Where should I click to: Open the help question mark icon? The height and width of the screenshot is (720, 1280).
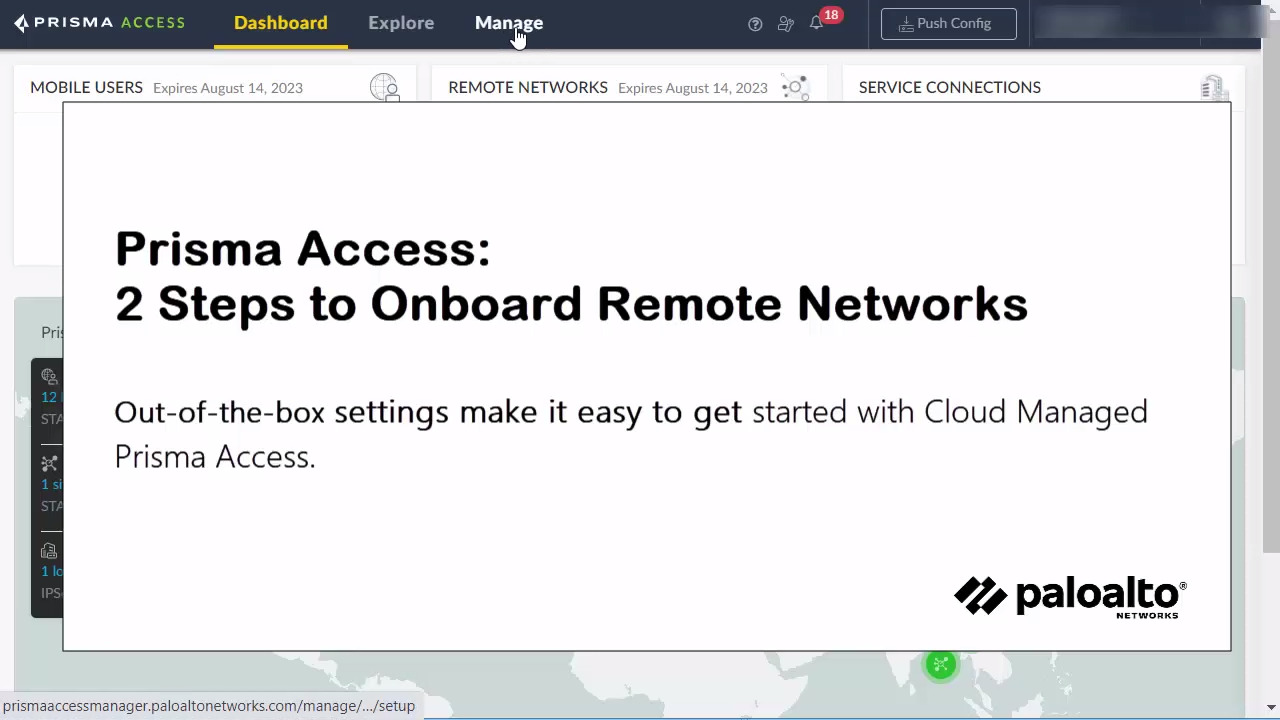755,24
